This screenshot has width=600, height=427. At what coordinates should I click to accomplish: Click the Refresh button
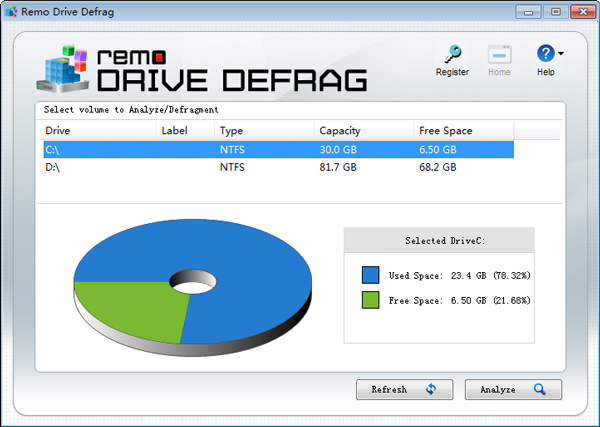point(404,390)
